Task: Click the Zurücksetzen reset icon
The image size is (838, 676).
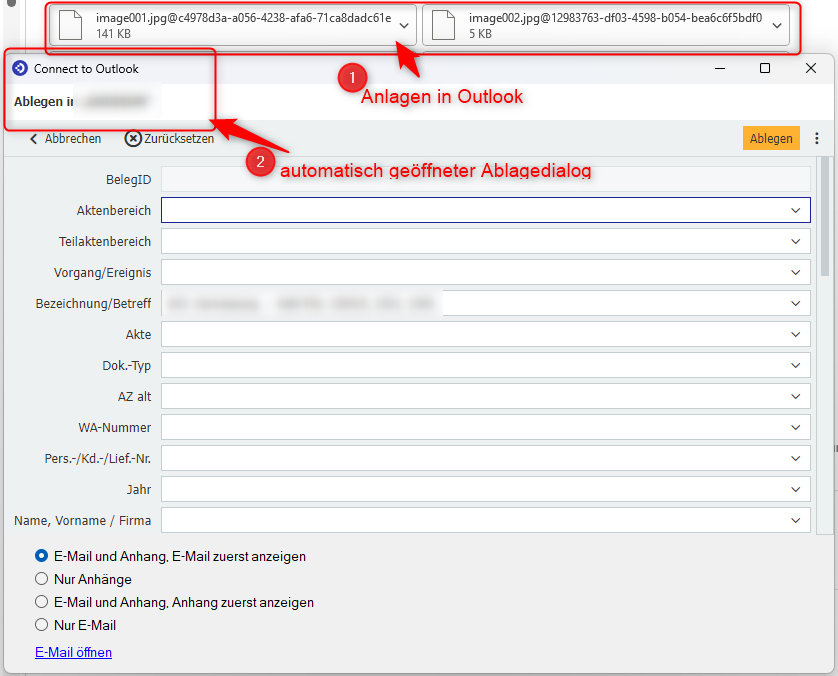Action: (x=133, y=139)
